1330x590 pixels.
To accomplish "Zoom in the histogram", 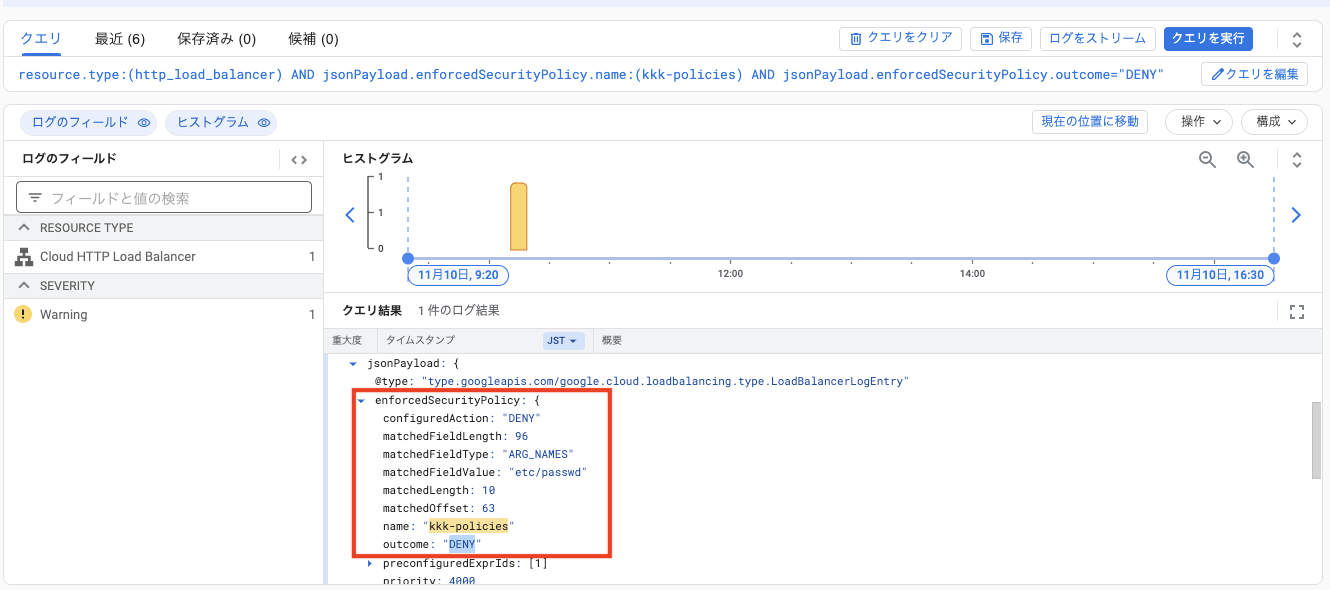I will tap(1245, 159).
